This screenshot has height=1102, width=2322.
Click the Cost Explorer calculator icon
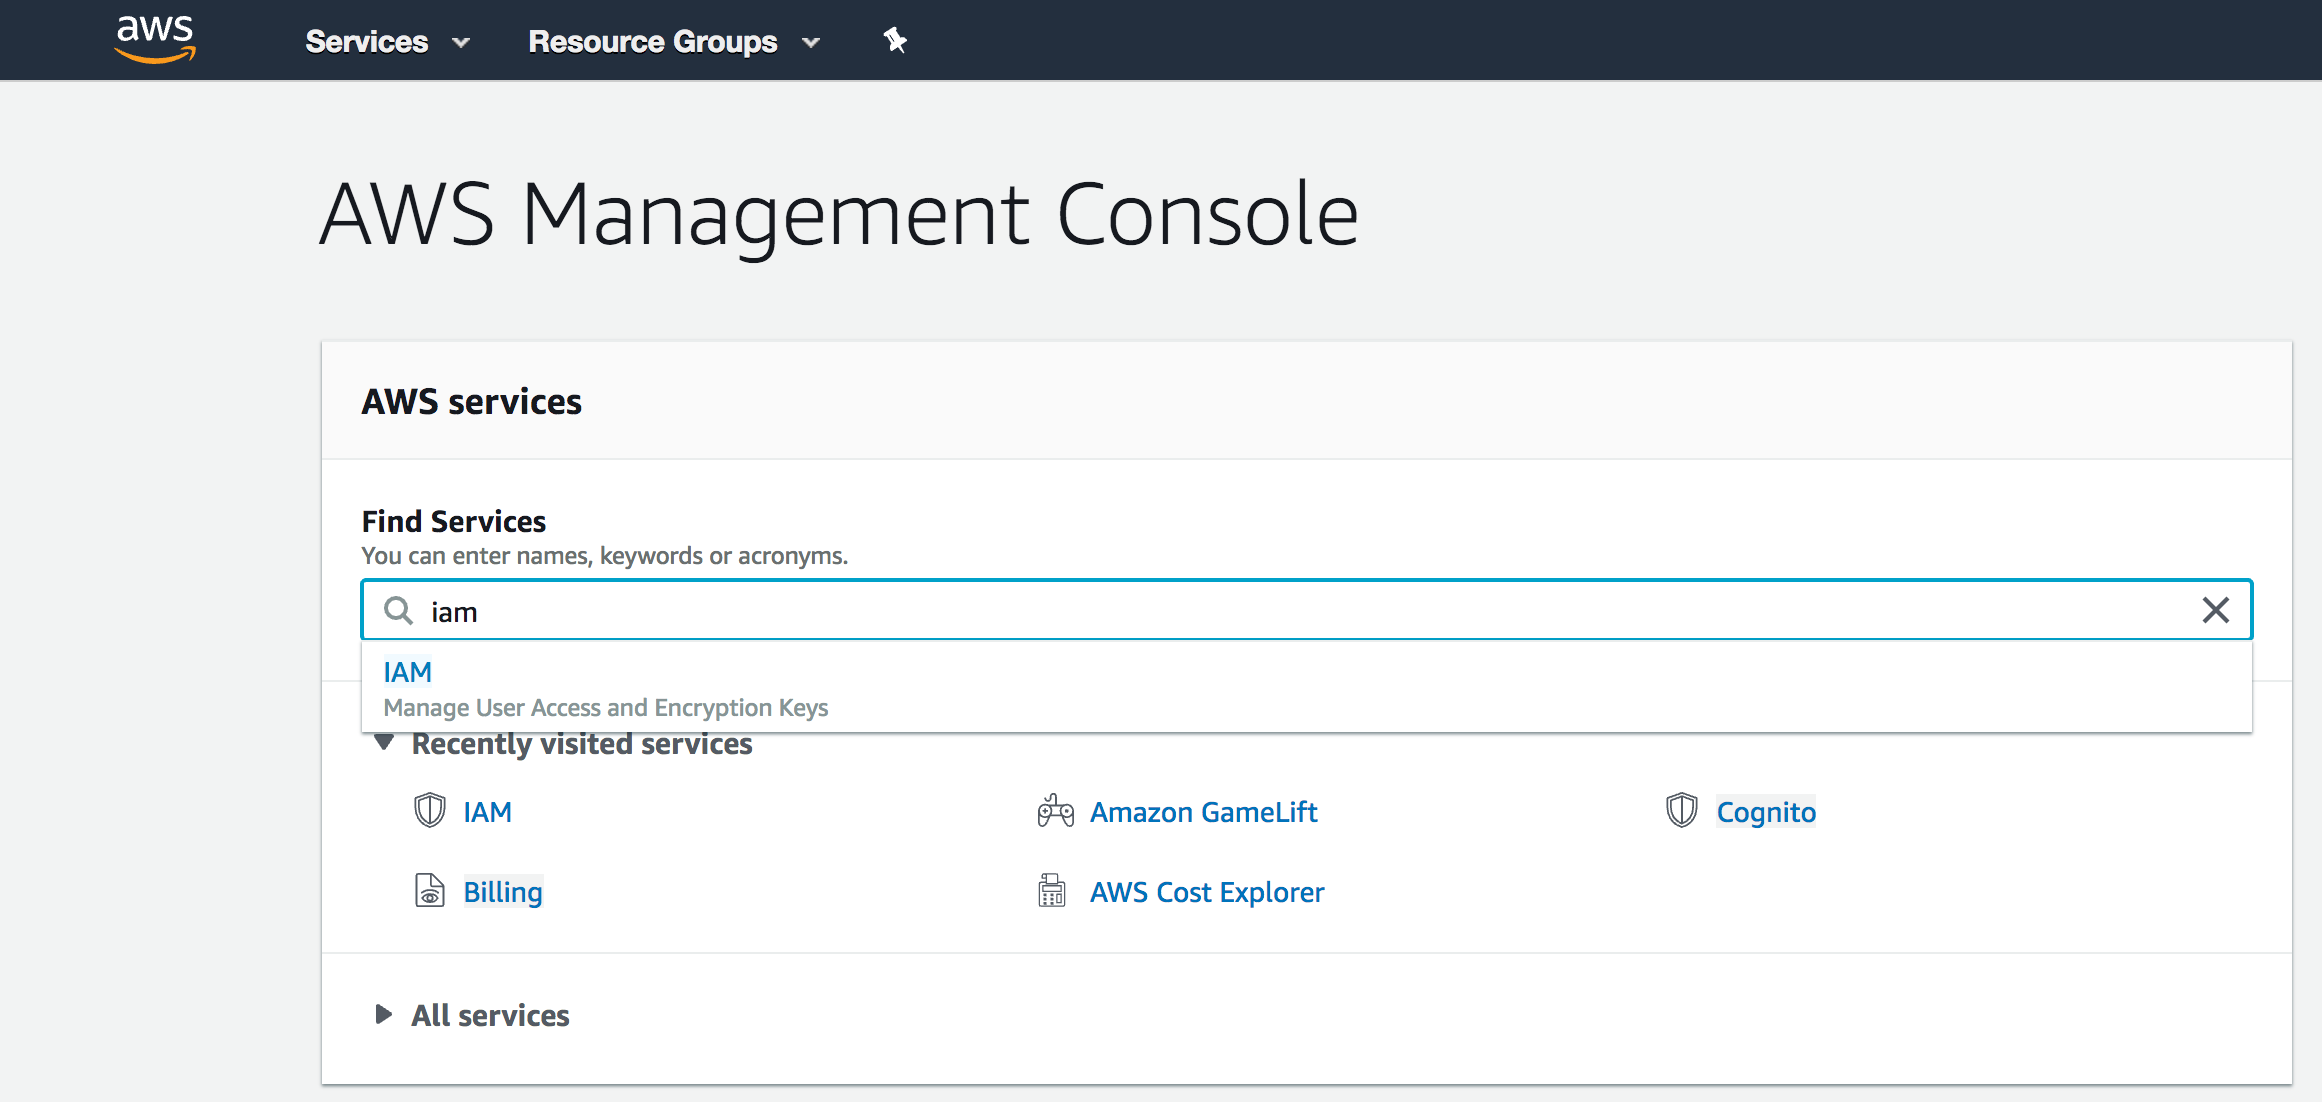point(1052,890)
